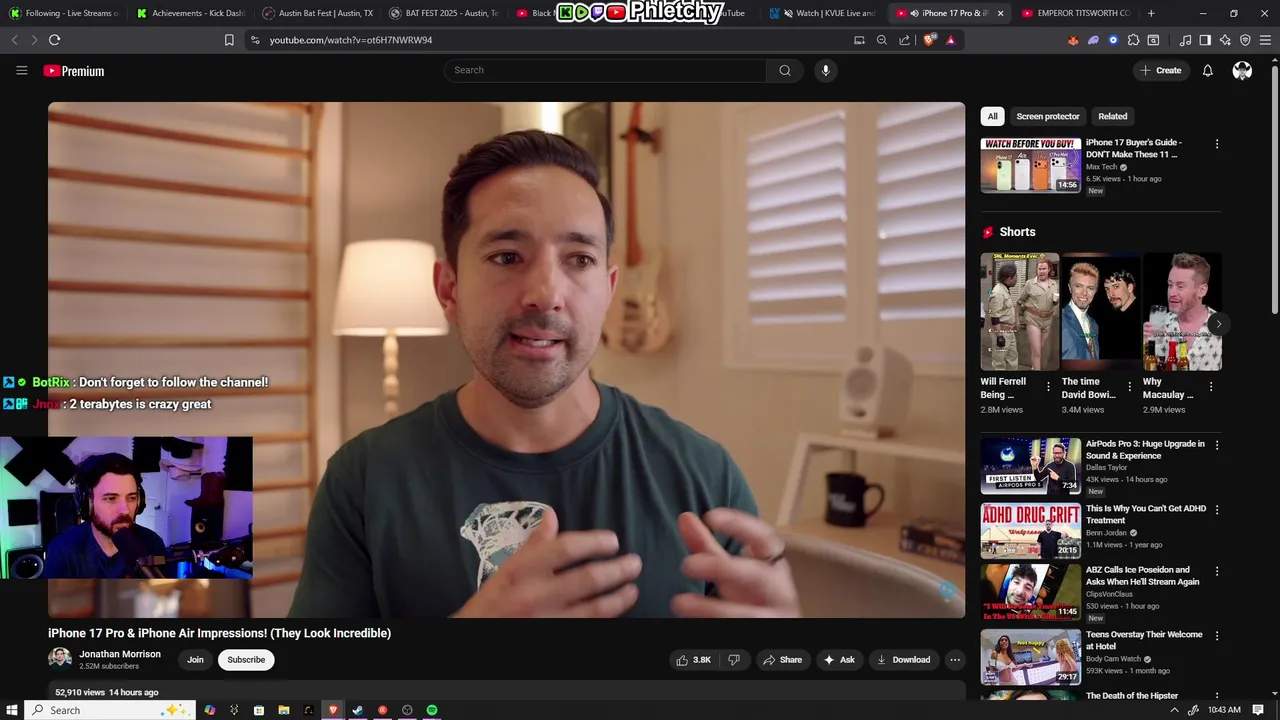
Task: Open options for Can't Get ADHD Treatment video
Action: [x=1217, y=510]
